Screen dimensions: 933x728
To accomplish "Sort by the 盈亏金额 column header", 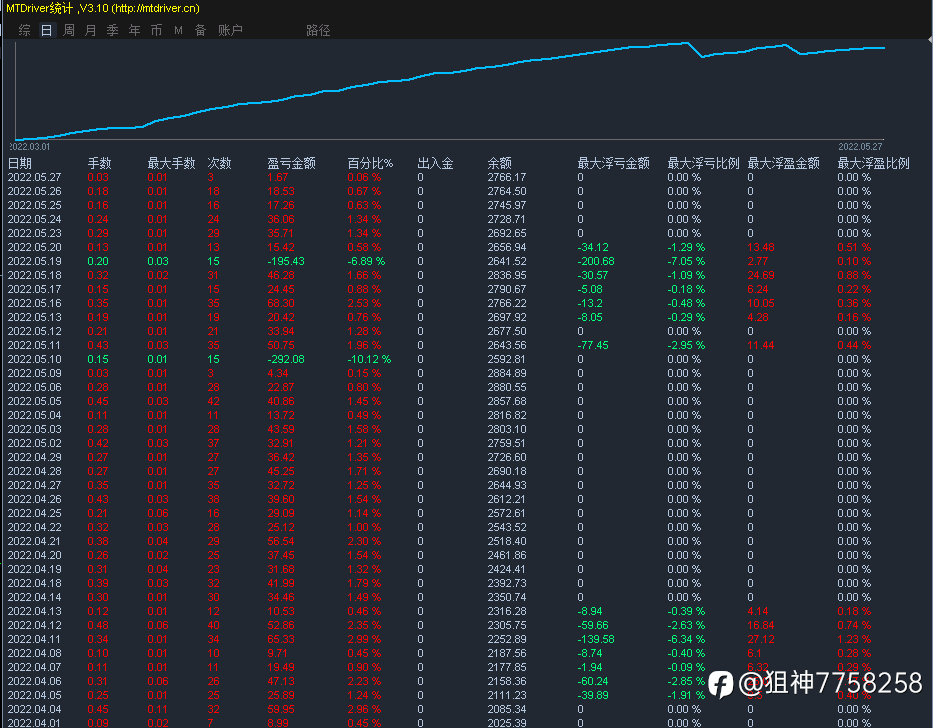I will [292, 163].
